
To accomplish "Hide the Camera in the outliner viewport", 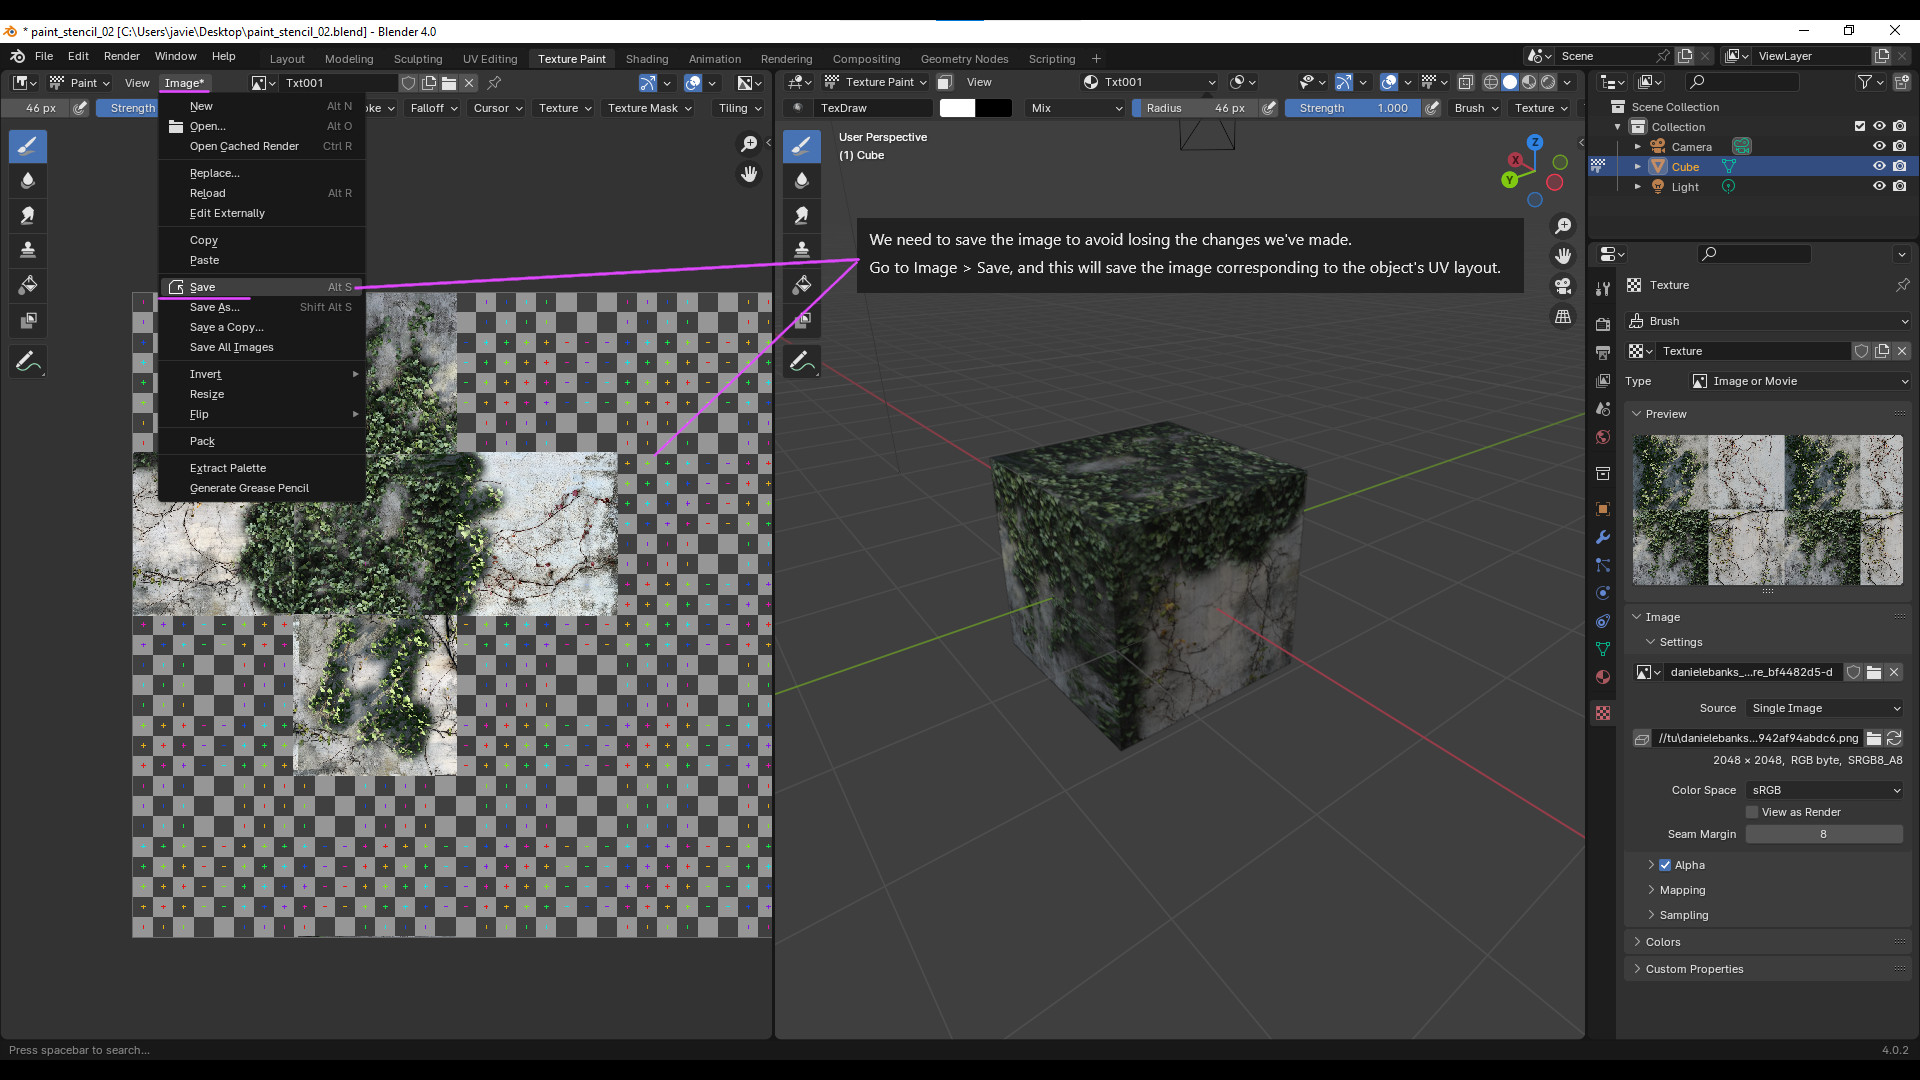I will point(1879,146).
